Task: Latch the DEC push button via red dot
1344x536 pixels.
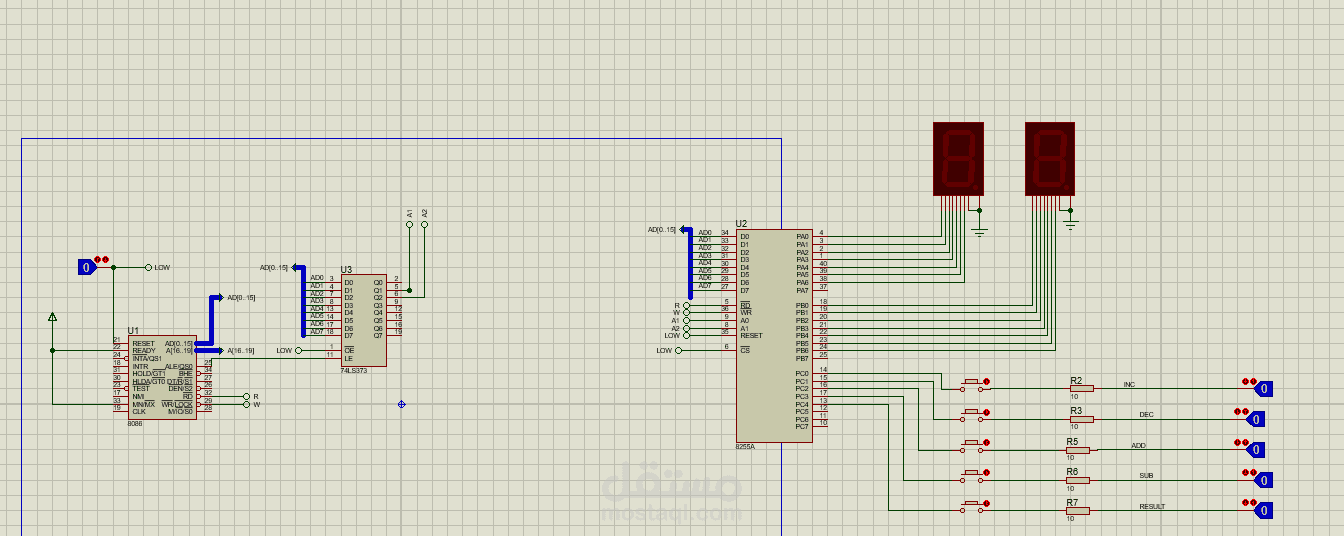Action: point(986,412)
